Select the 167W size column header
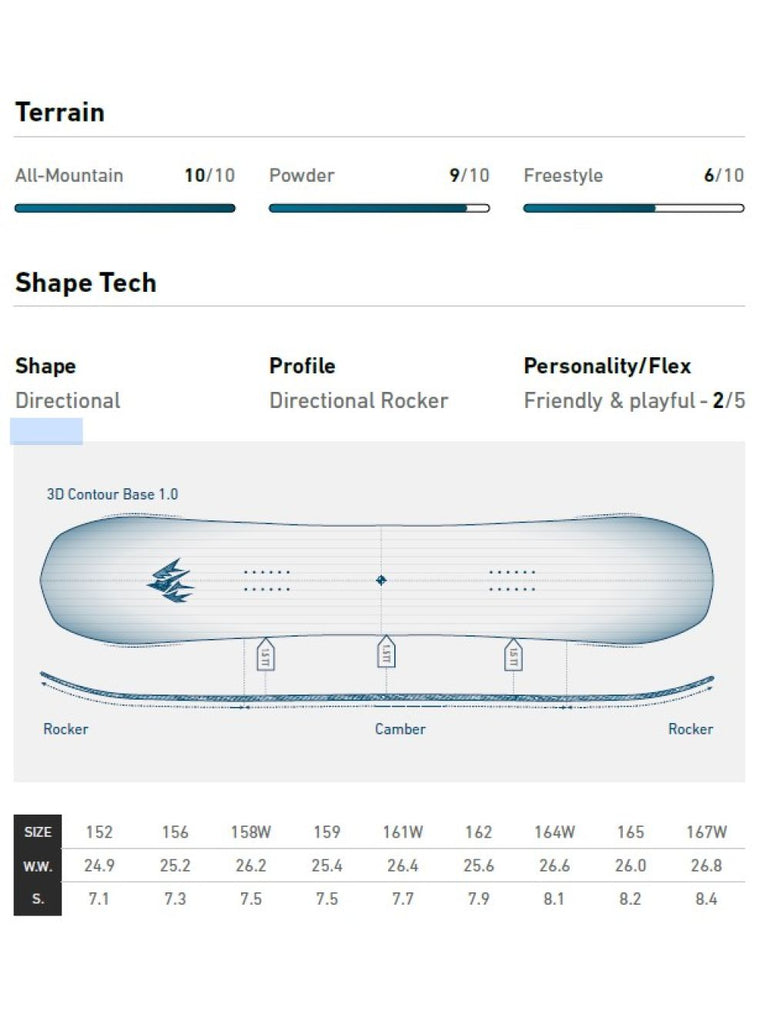 pos(706,832)
